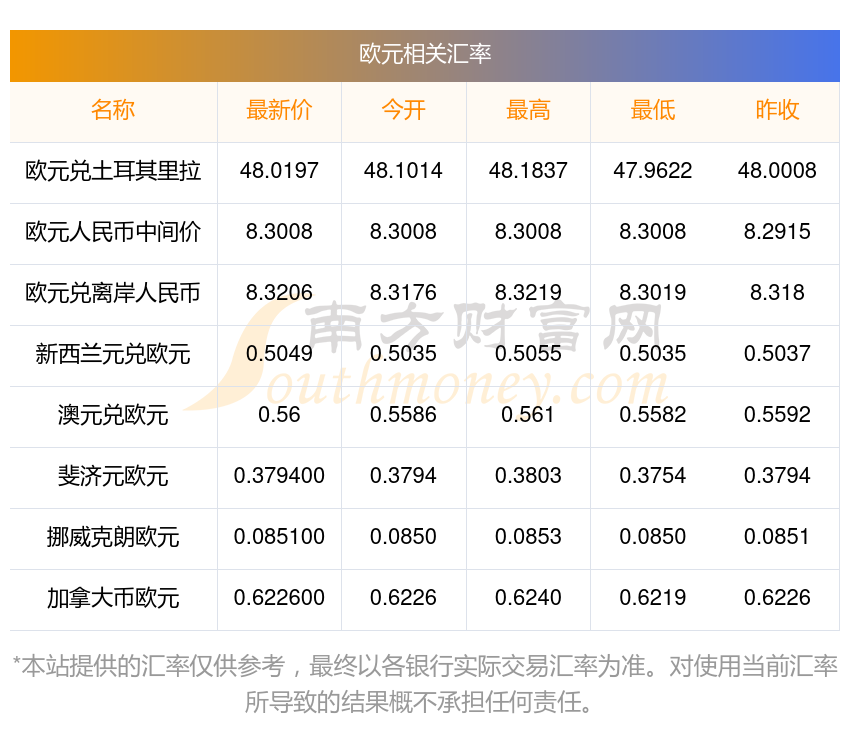Click the value 0.379400

pos(279,476)
